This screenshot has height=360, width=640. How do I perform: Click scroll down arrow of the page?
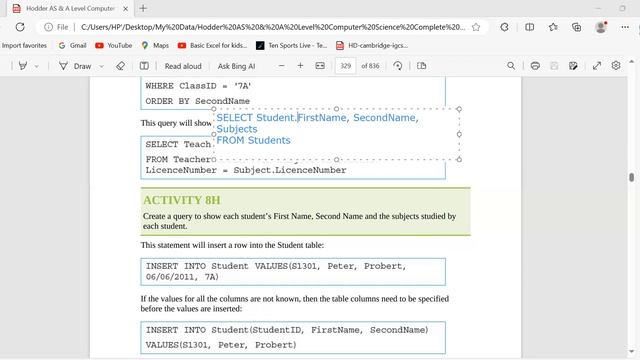tap(631, 352)
